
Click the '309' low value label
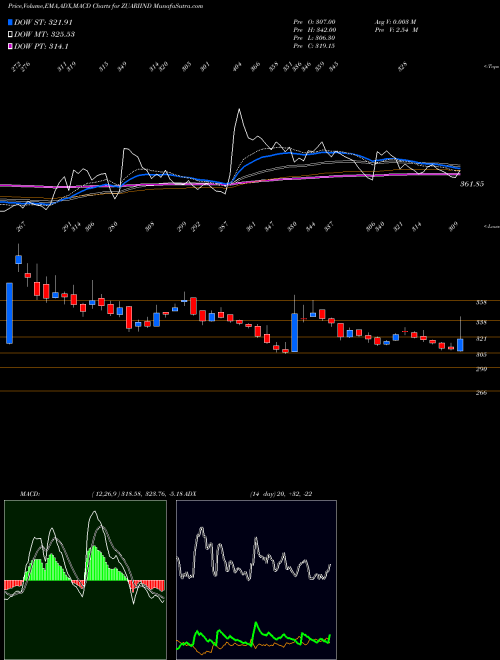point(452,227)
